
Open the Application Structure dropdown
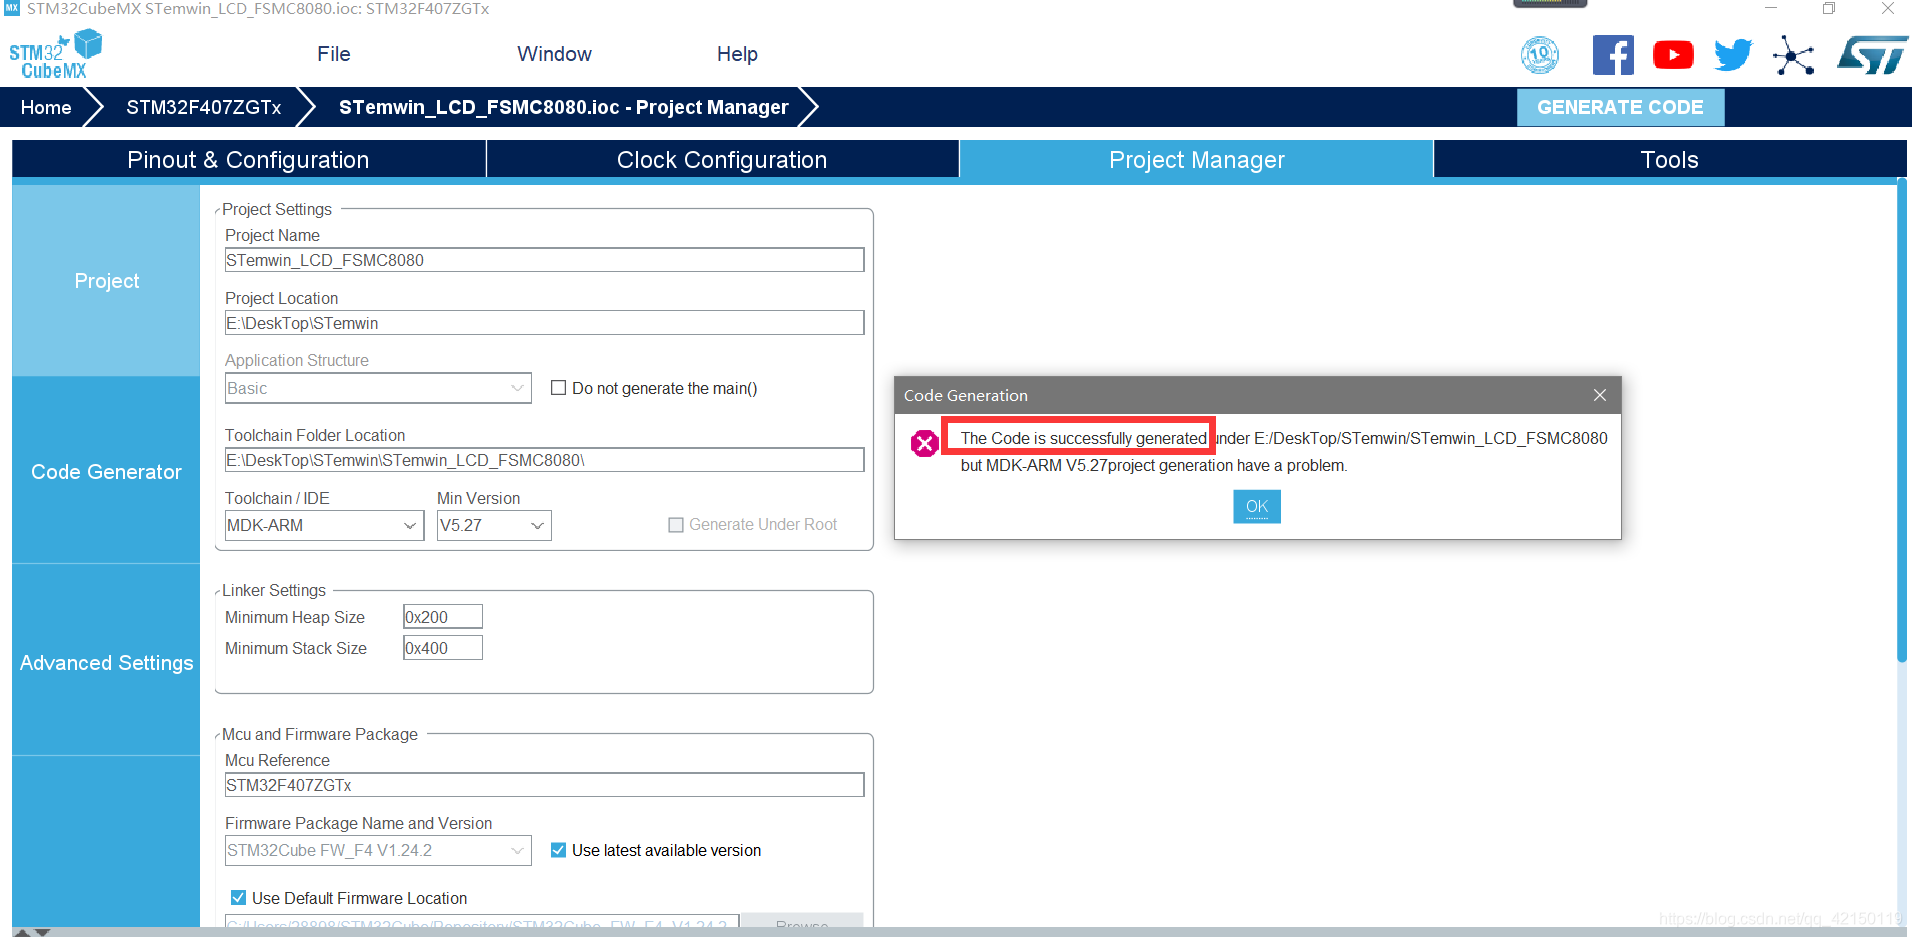pos(378,388)
